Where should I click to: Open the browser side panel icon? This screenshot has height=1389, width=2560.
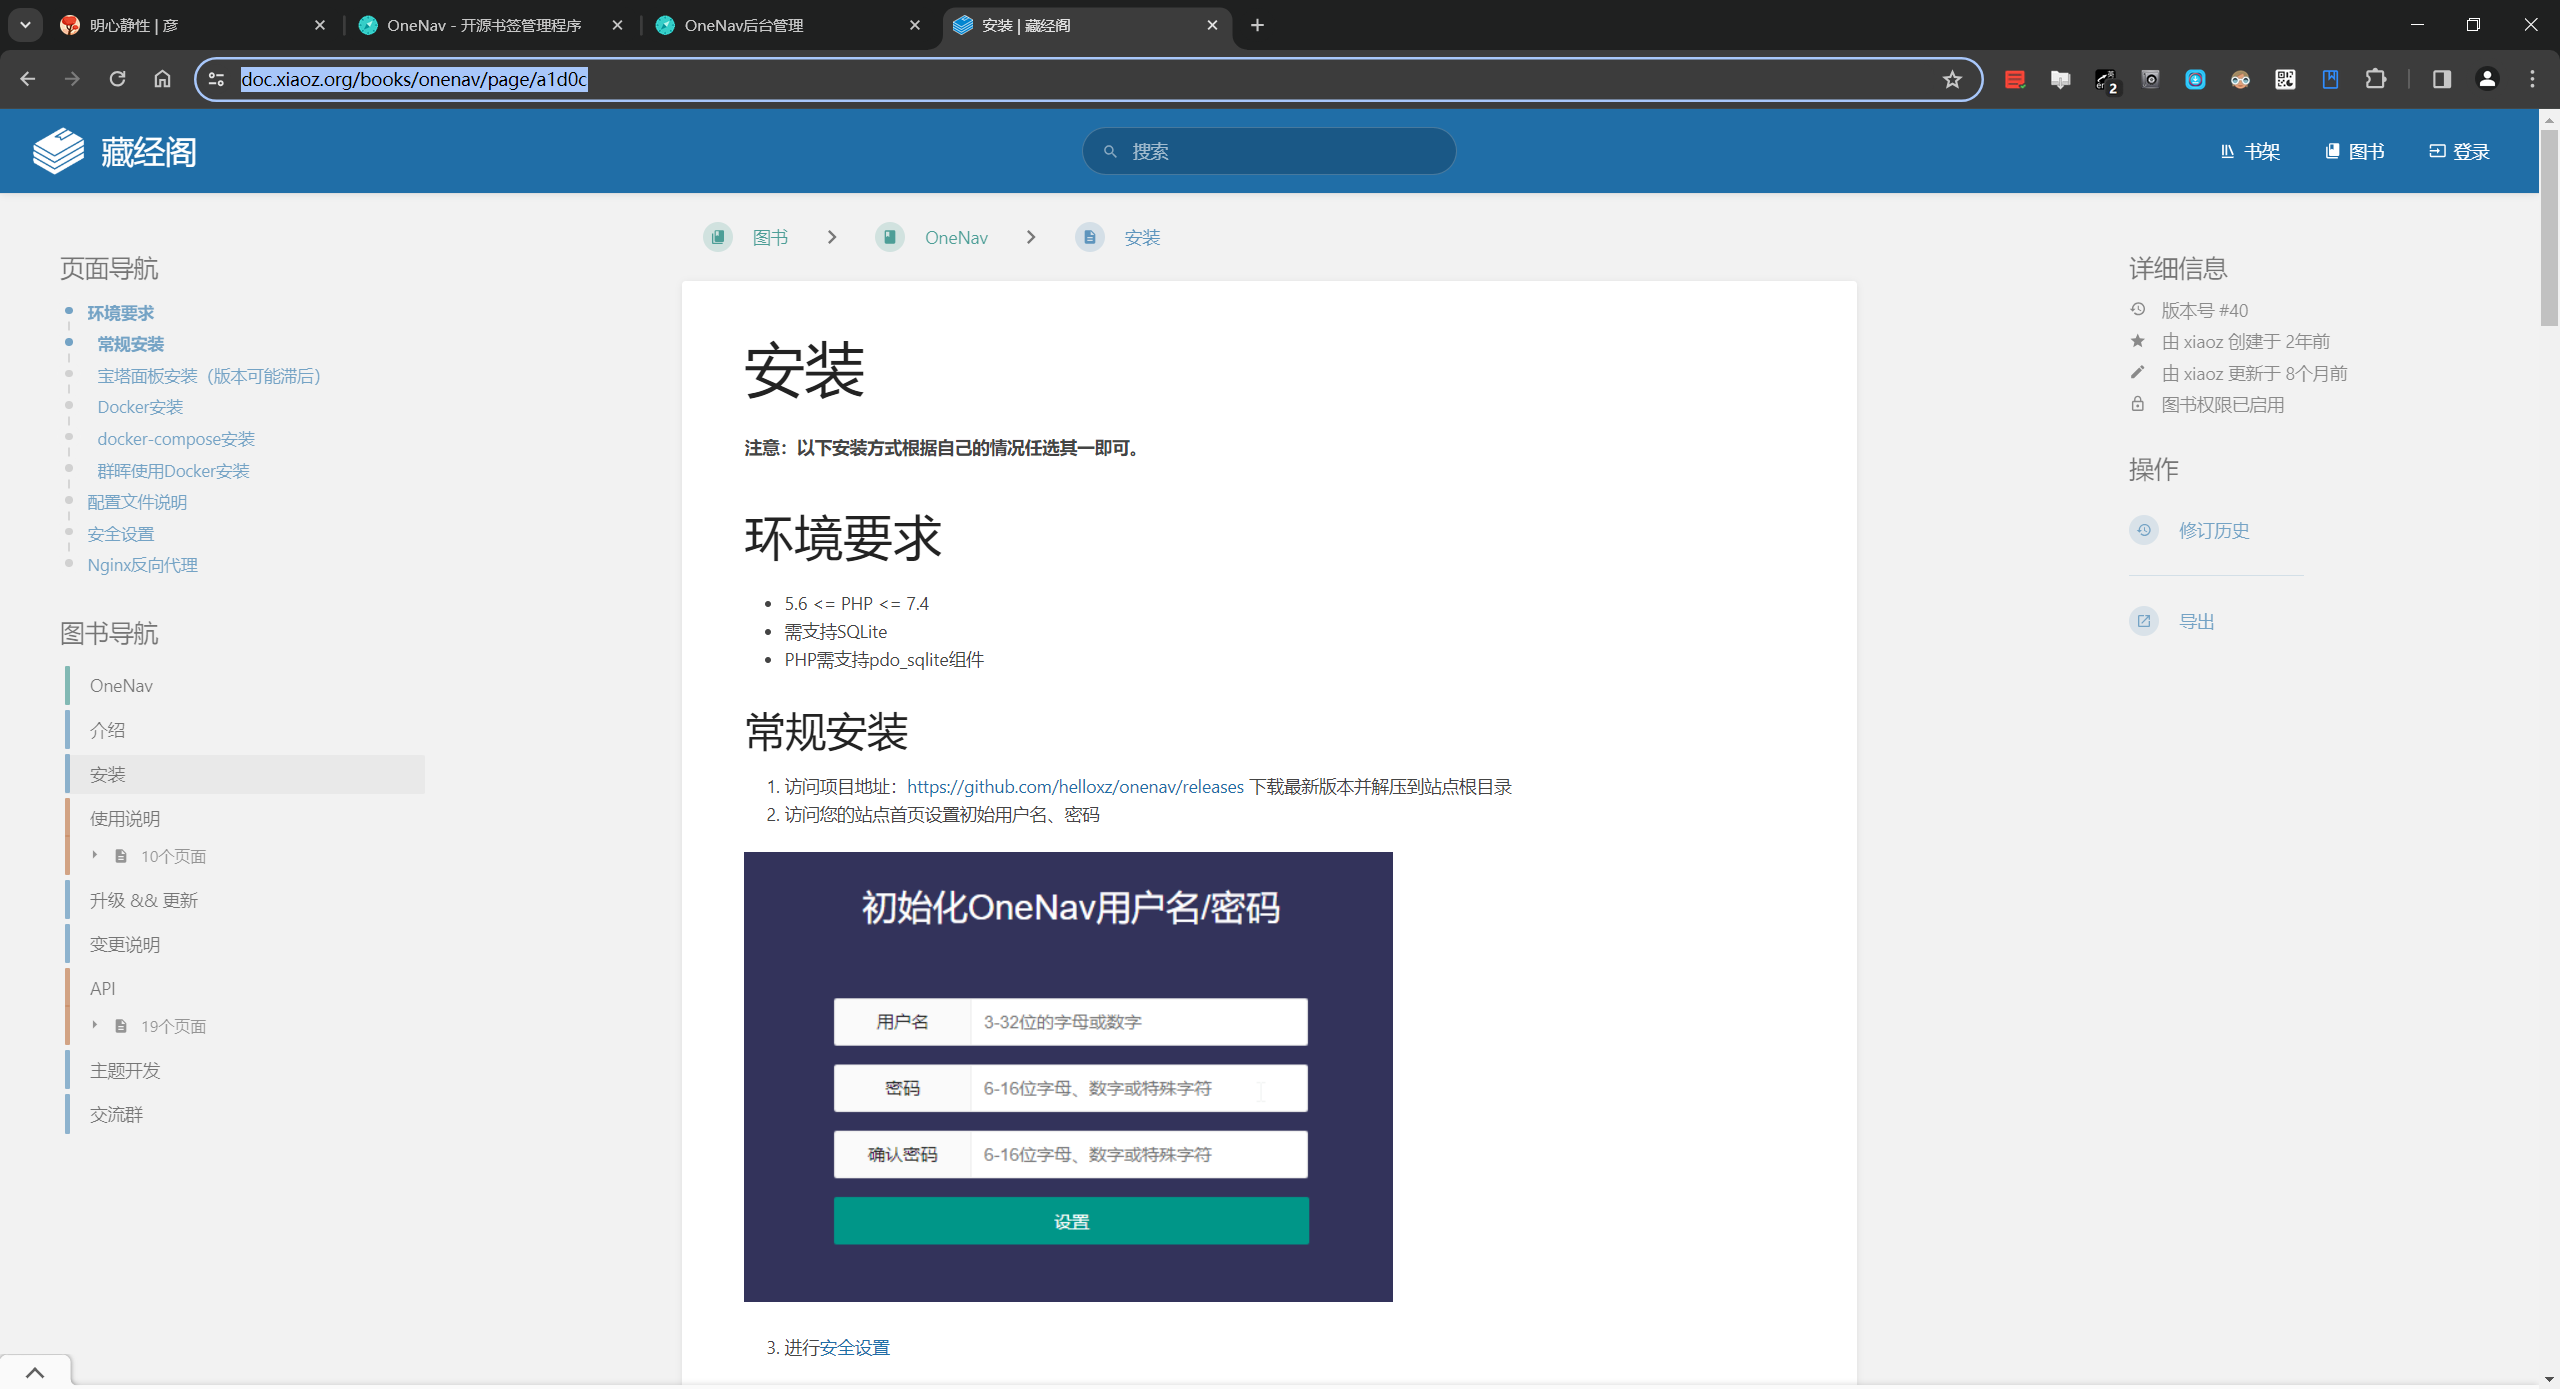[2441, 79]
